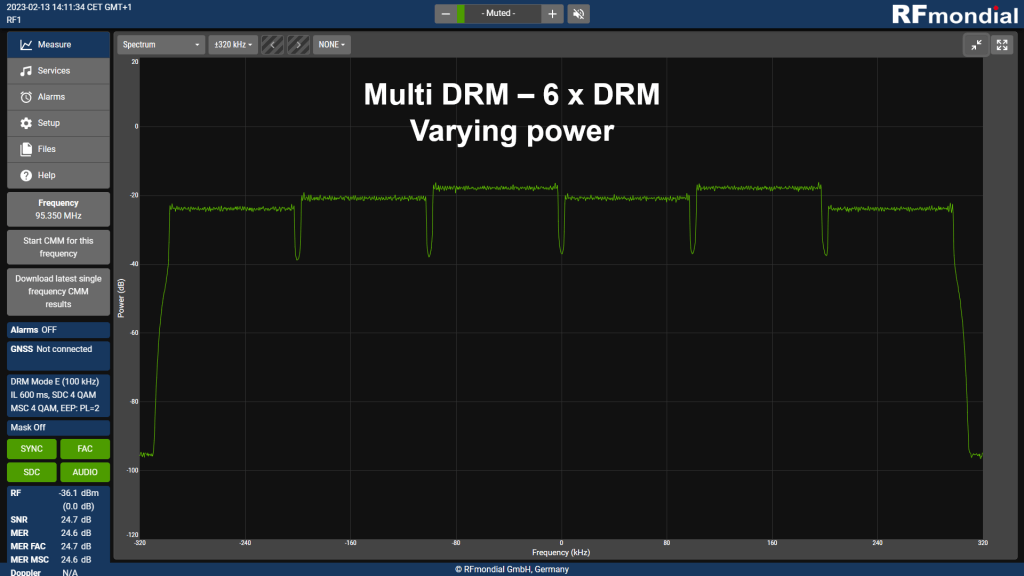
Task: Expand the spectrum view to fullscreen
Action: [x=1002, y=44]
